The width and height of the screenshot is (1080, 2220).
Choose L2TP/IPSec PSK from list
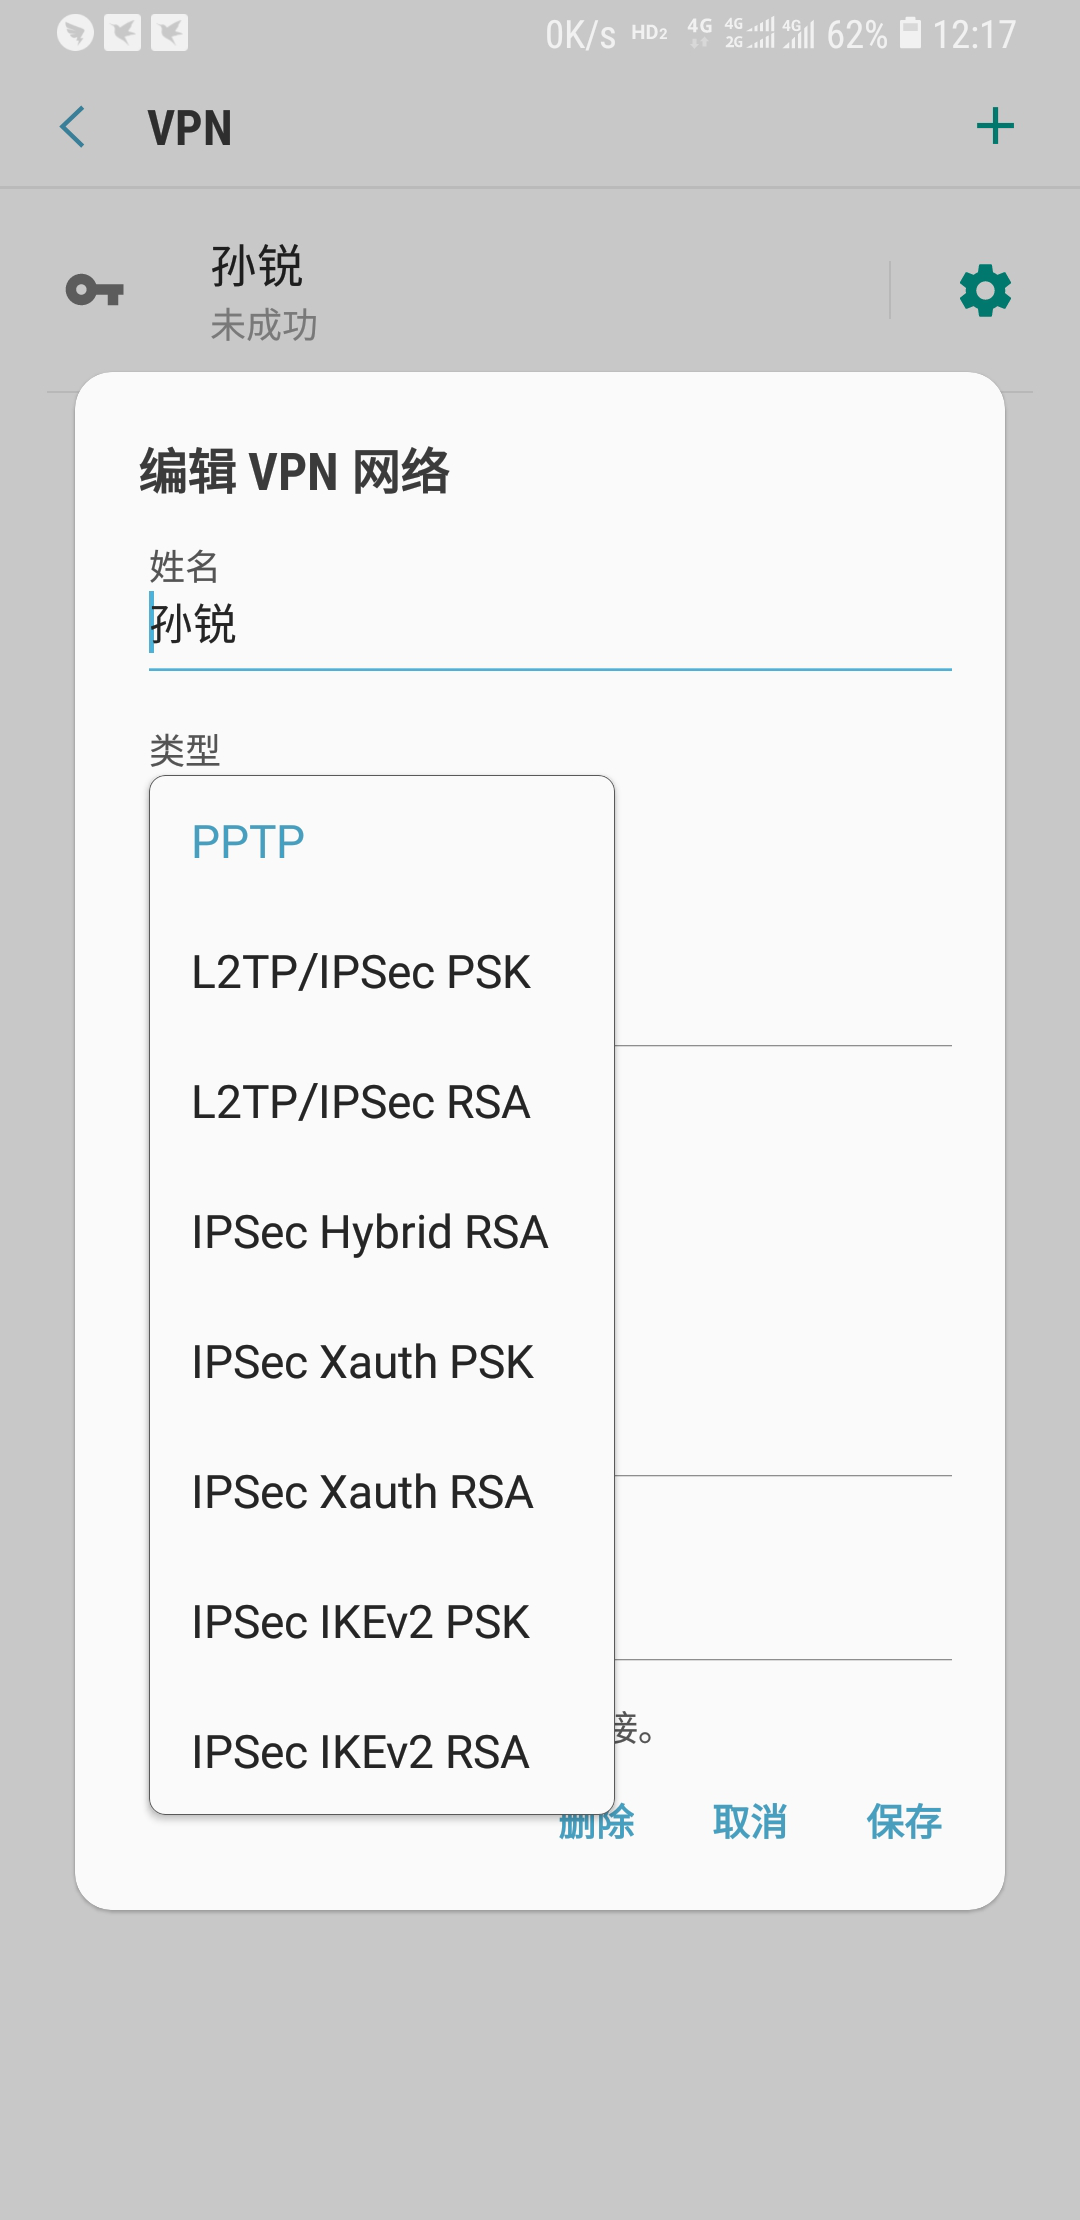(361, 972)
